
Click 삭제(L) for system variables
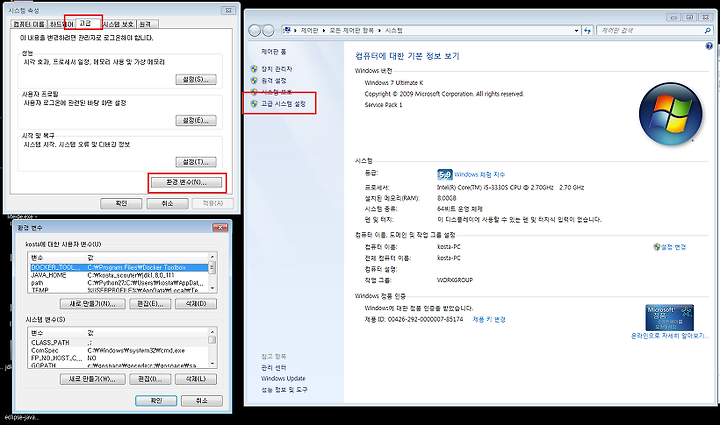coord(196,379)
